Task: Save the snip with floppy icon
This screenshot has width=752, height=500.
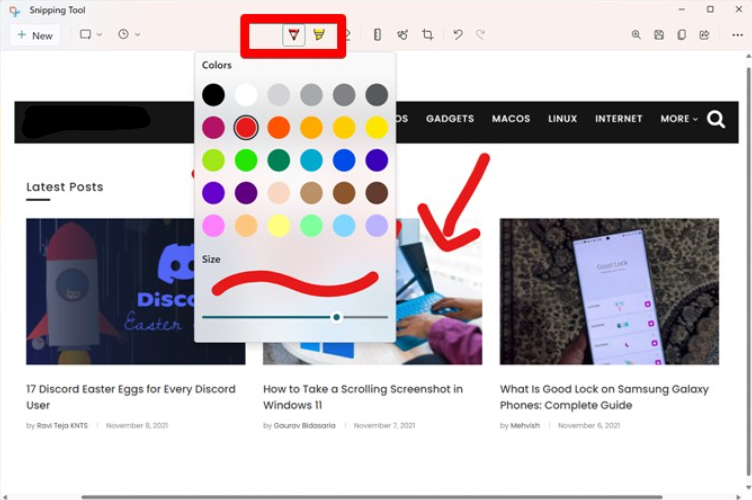Action: point(659,35)
